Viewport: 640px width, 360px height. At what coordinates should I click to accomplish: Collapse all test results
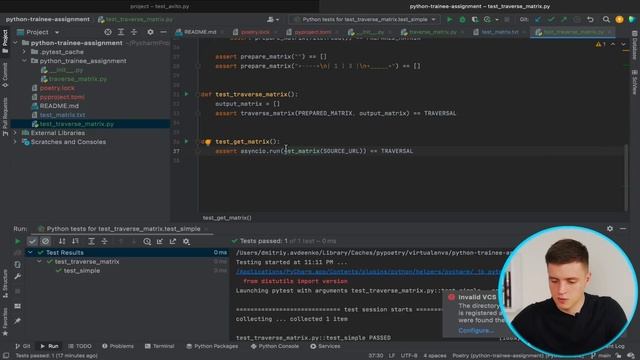click(104, 241)
